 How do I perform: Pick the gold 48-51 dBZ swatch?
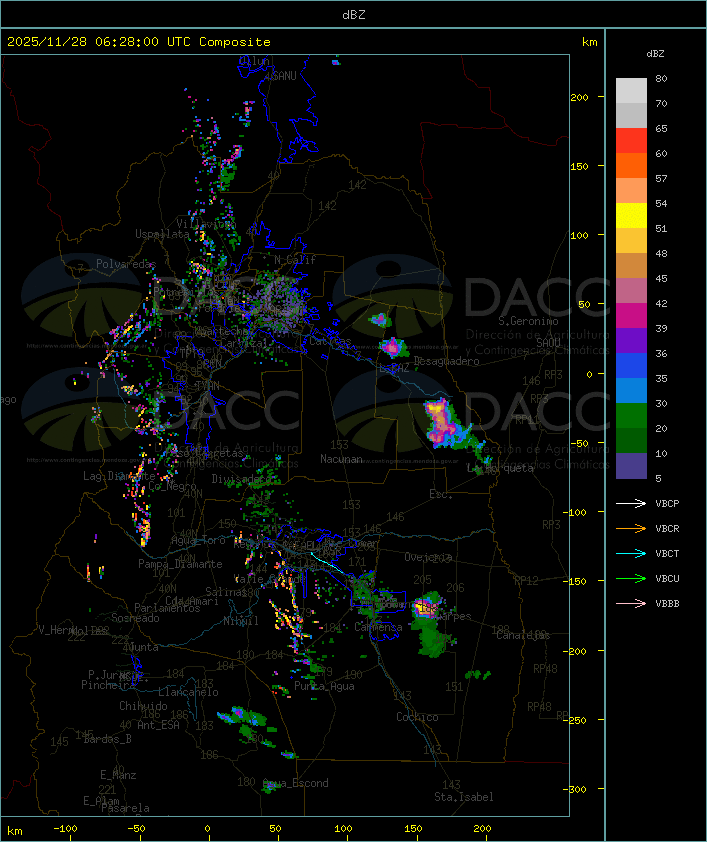click(631, 241)
